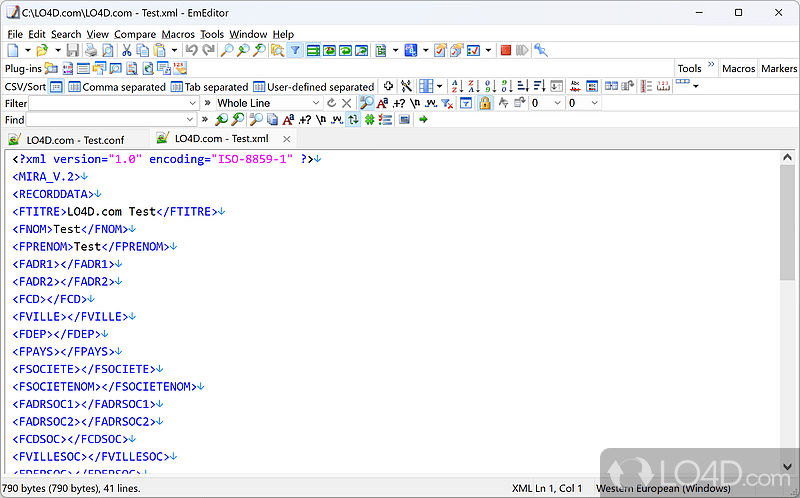Viewport: 800px width, 498px height.
Task: Open the Whole Line column dropdown
Action: (x=316, y=103)
